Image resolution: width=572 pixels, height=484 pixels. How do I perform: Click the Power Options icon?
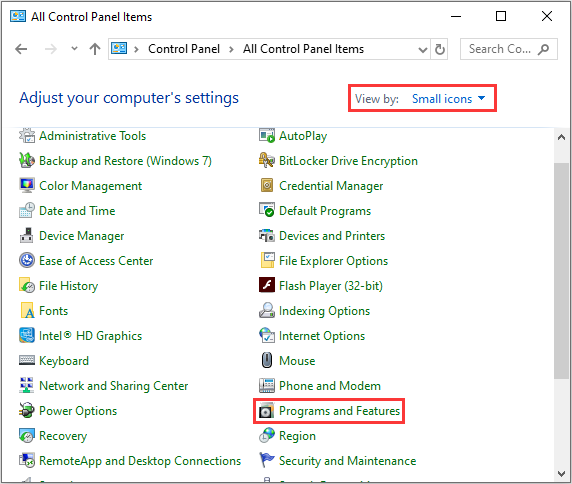(x=27, y=411)
